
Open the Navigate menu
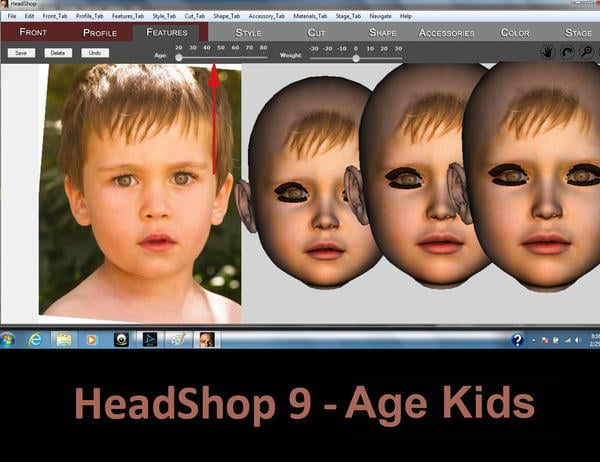pyautogui.click(x=380, y=16)
